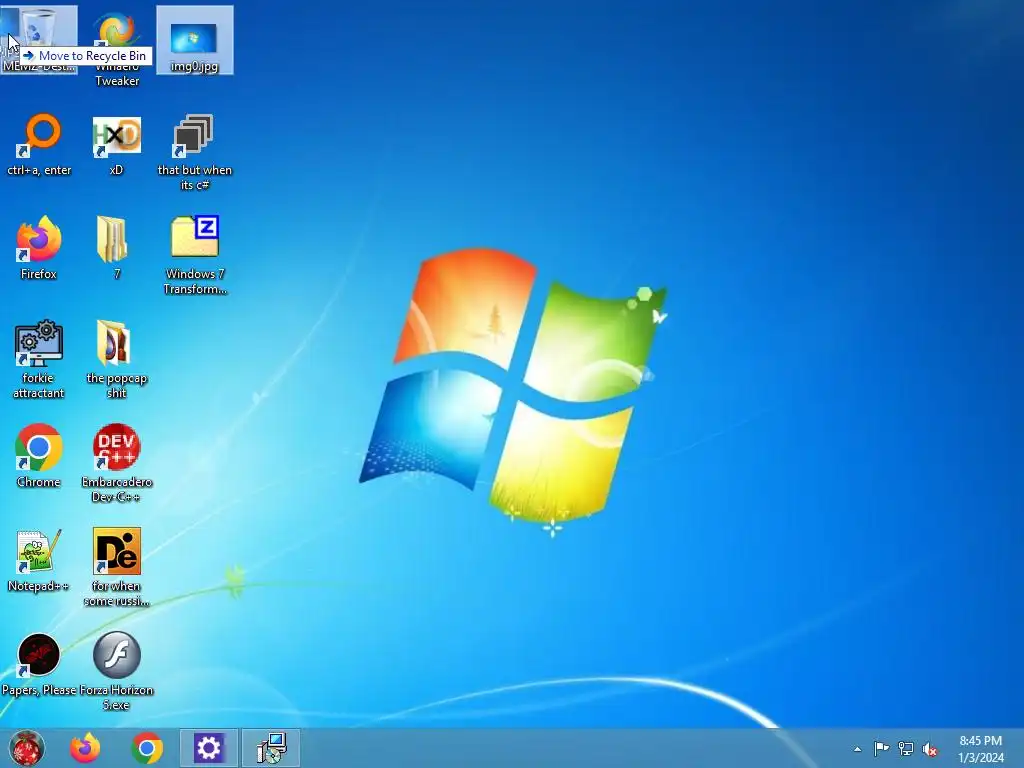Select the Chrome desktop shortcut
Image resolution: width=1024 pixels, height=768 pixels.
(x=39, y=447)
